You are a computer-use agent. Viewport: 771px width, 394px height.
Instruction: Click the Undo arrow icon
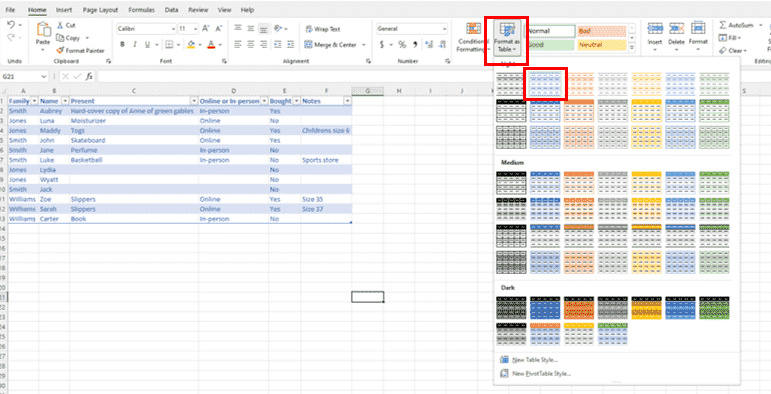11,25
